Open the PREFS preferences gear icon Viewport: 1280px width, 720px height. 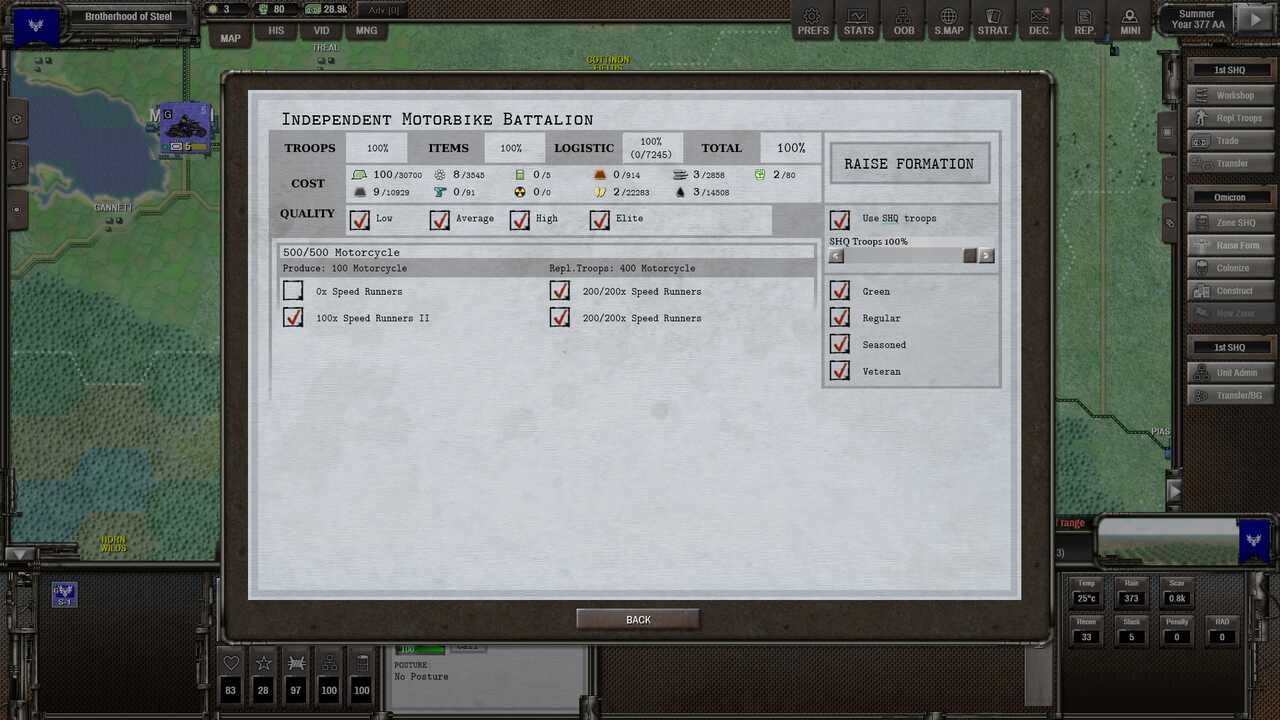[813, 21]
